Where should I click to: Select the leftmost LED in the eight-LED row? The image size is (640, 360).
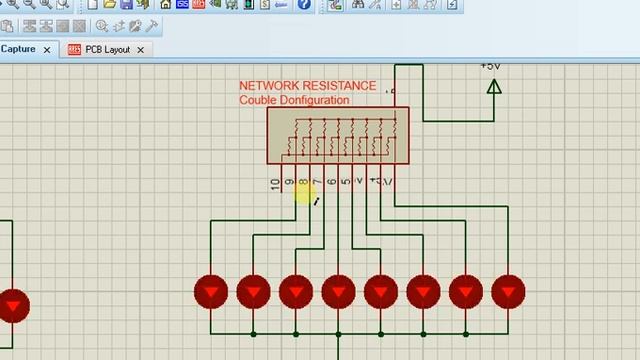(x=211, y=292)
